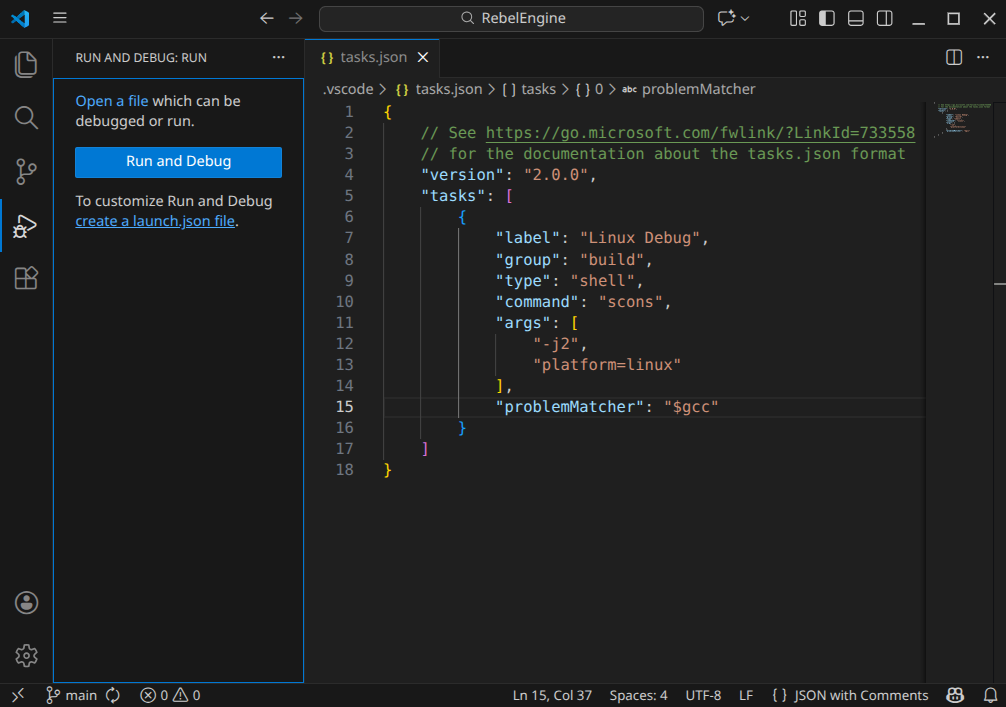Click line number 7 in the gutter
This screenshot has height=707, width=1006.
point(349,238)
